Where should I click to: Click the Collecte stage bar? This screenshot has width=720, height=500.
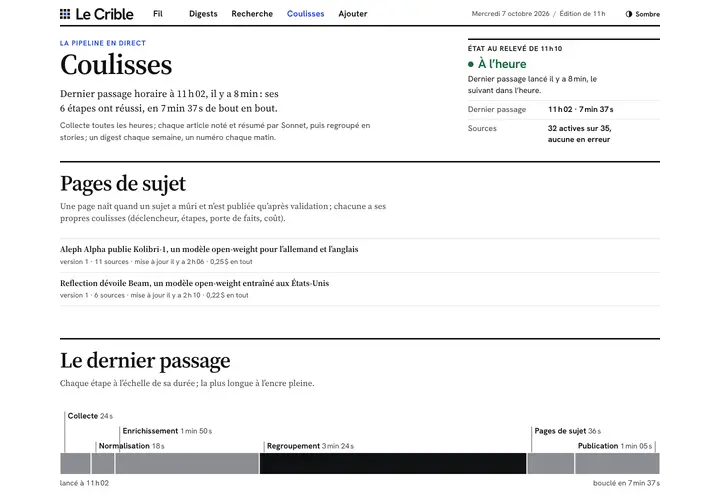(75, 463)
